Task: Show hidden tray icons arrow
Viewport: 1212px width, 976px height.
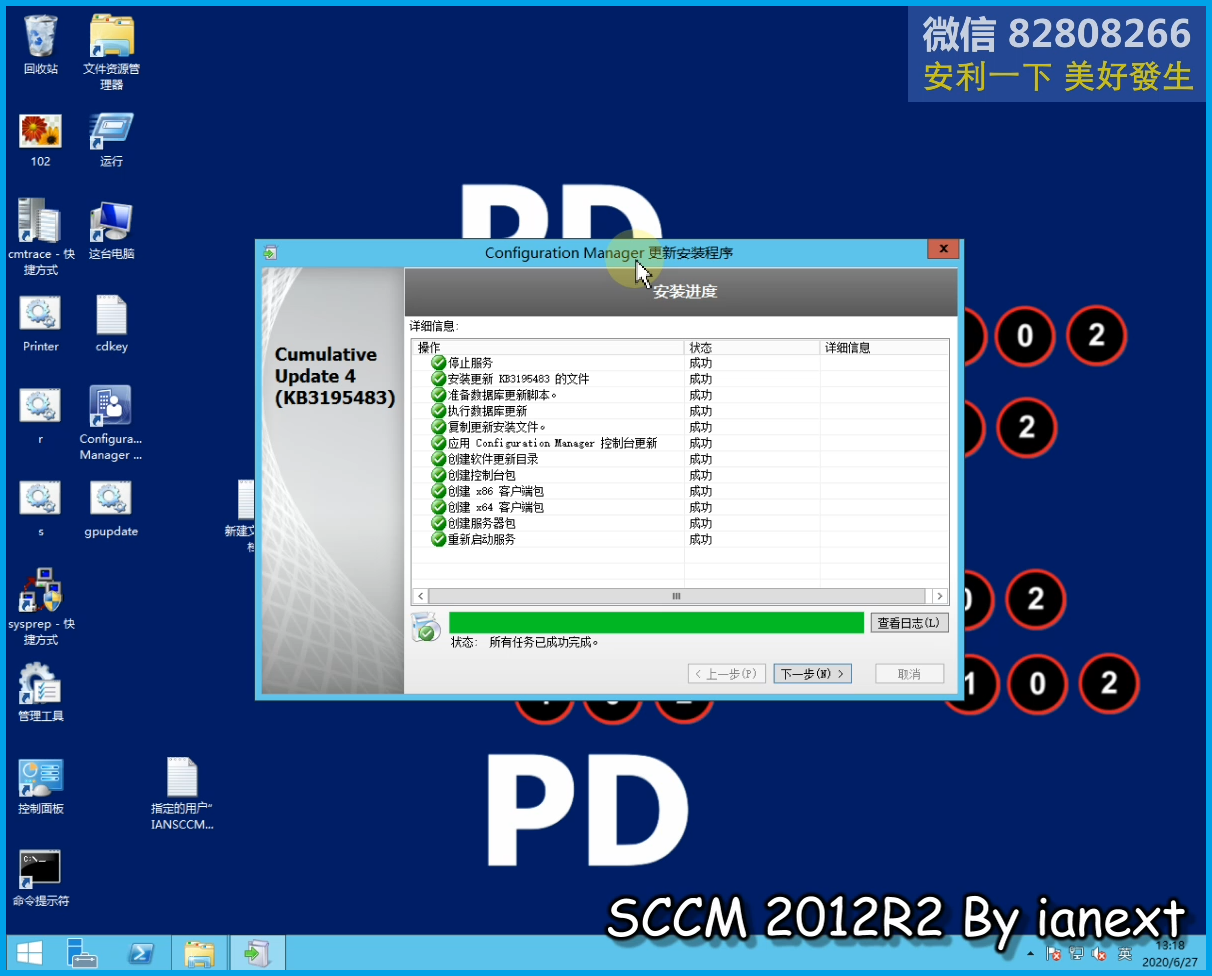Action: [x=1031, y=954]
